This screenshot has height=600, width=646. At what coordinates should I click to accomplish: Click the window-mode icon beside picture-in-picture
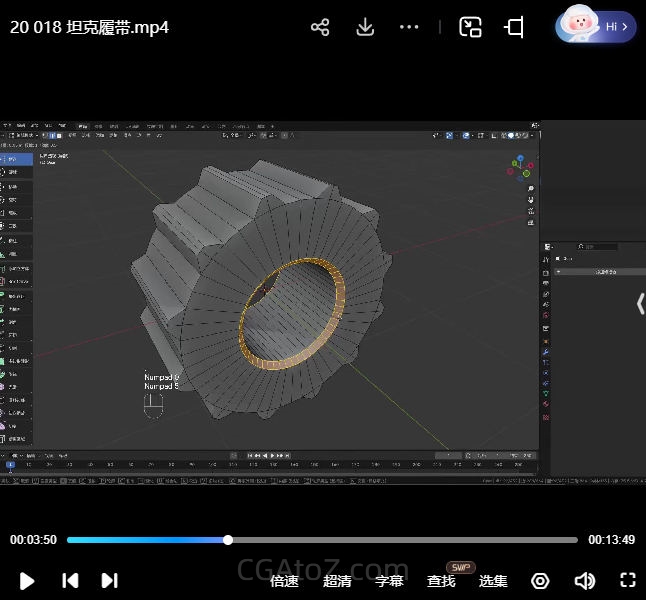click(515, 27)
